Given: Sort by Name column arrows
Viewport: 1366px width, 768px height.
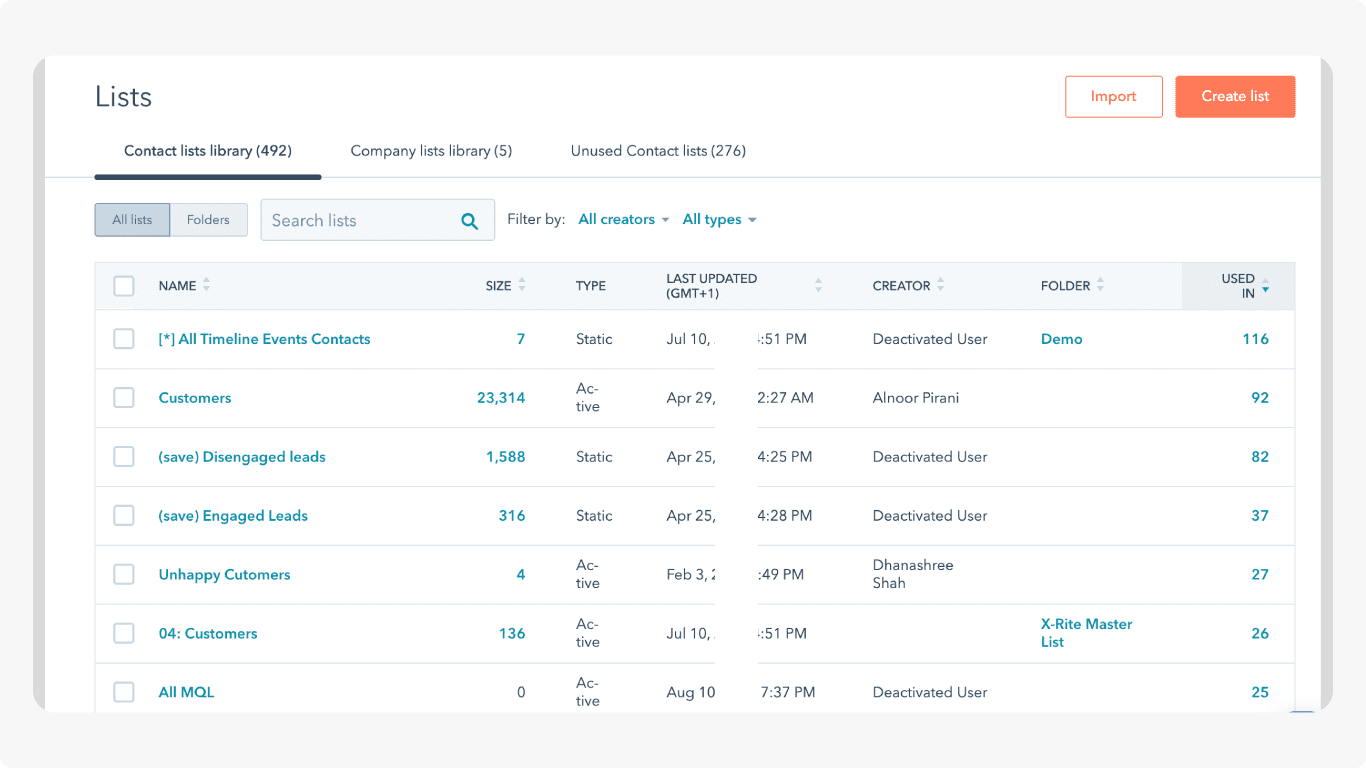Looking at the screenshot, I should pyautogui.click(x=206, y=285).
